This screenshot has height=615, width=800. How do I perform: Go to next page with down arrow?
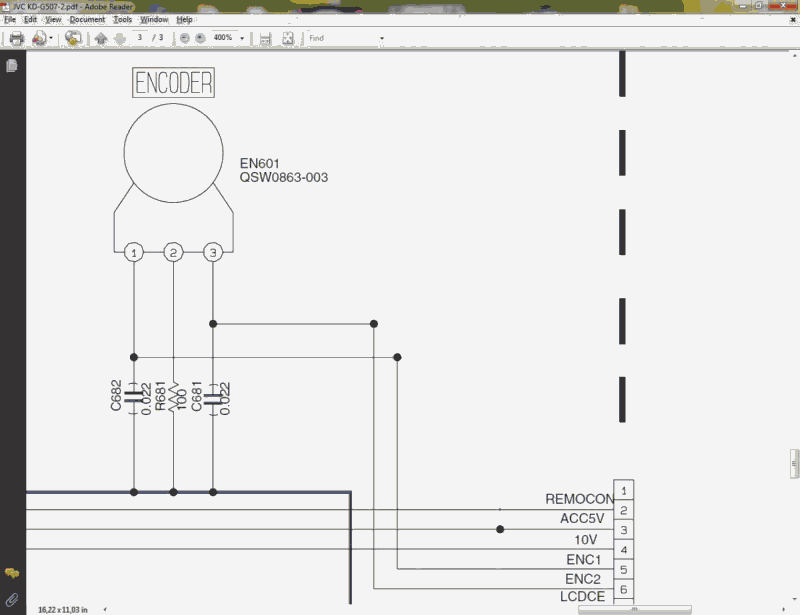click(119, 38)
